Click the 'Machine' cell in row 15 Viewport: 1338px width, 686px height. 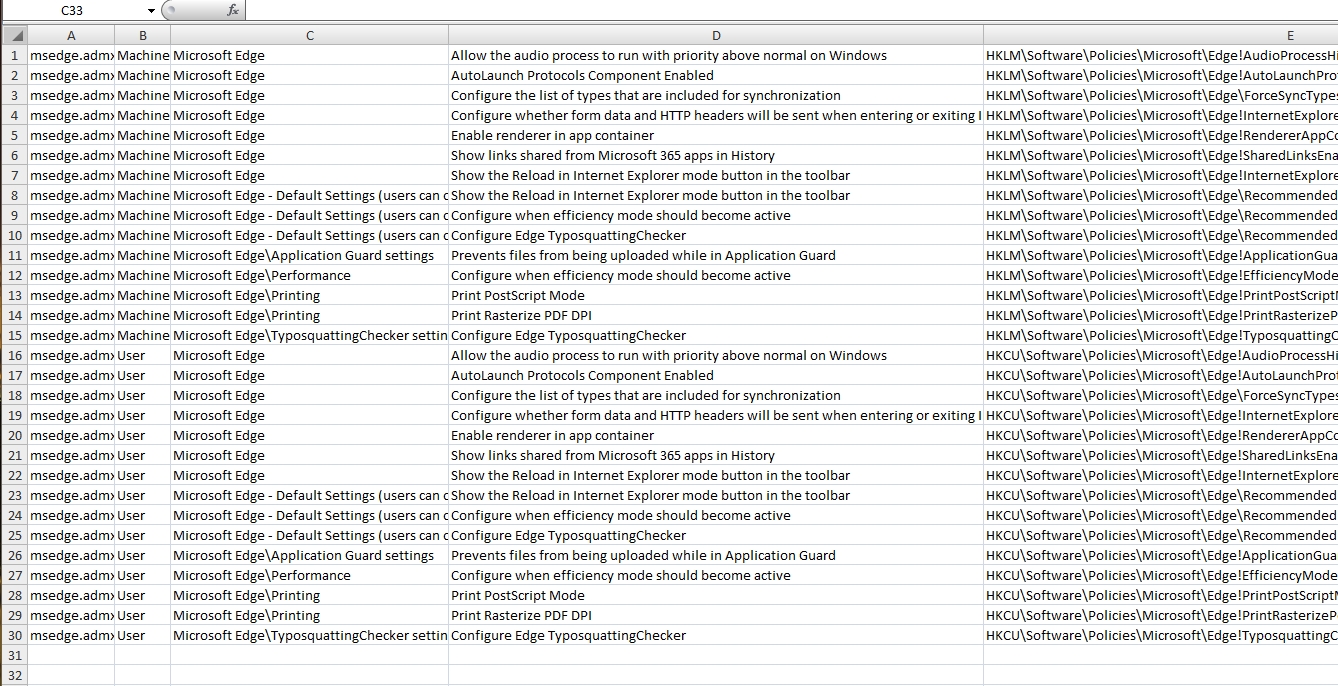click(142, 335)
